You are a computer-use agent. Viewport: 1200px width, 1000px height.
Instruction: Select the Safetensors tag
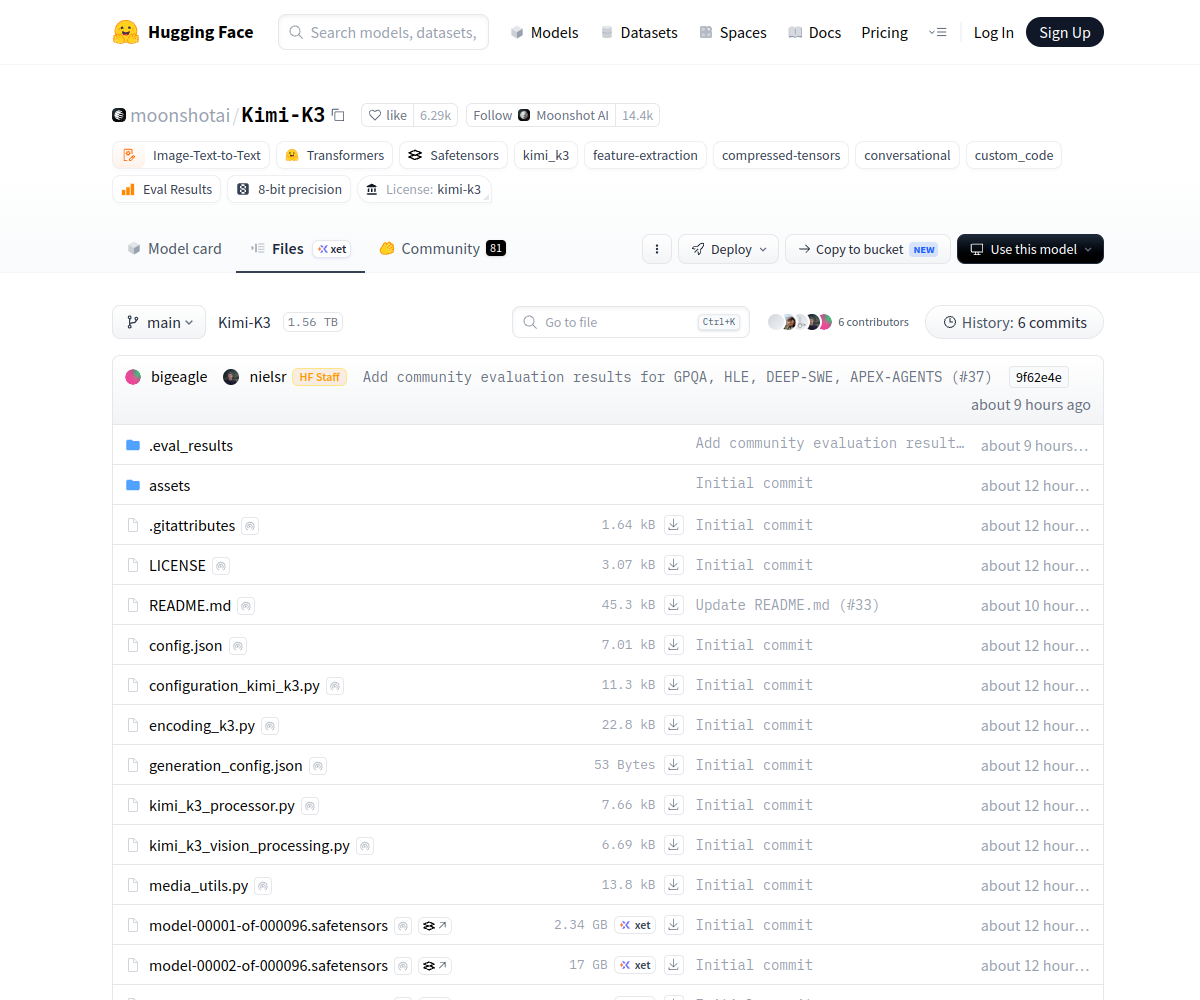click(x=453, y=155)
